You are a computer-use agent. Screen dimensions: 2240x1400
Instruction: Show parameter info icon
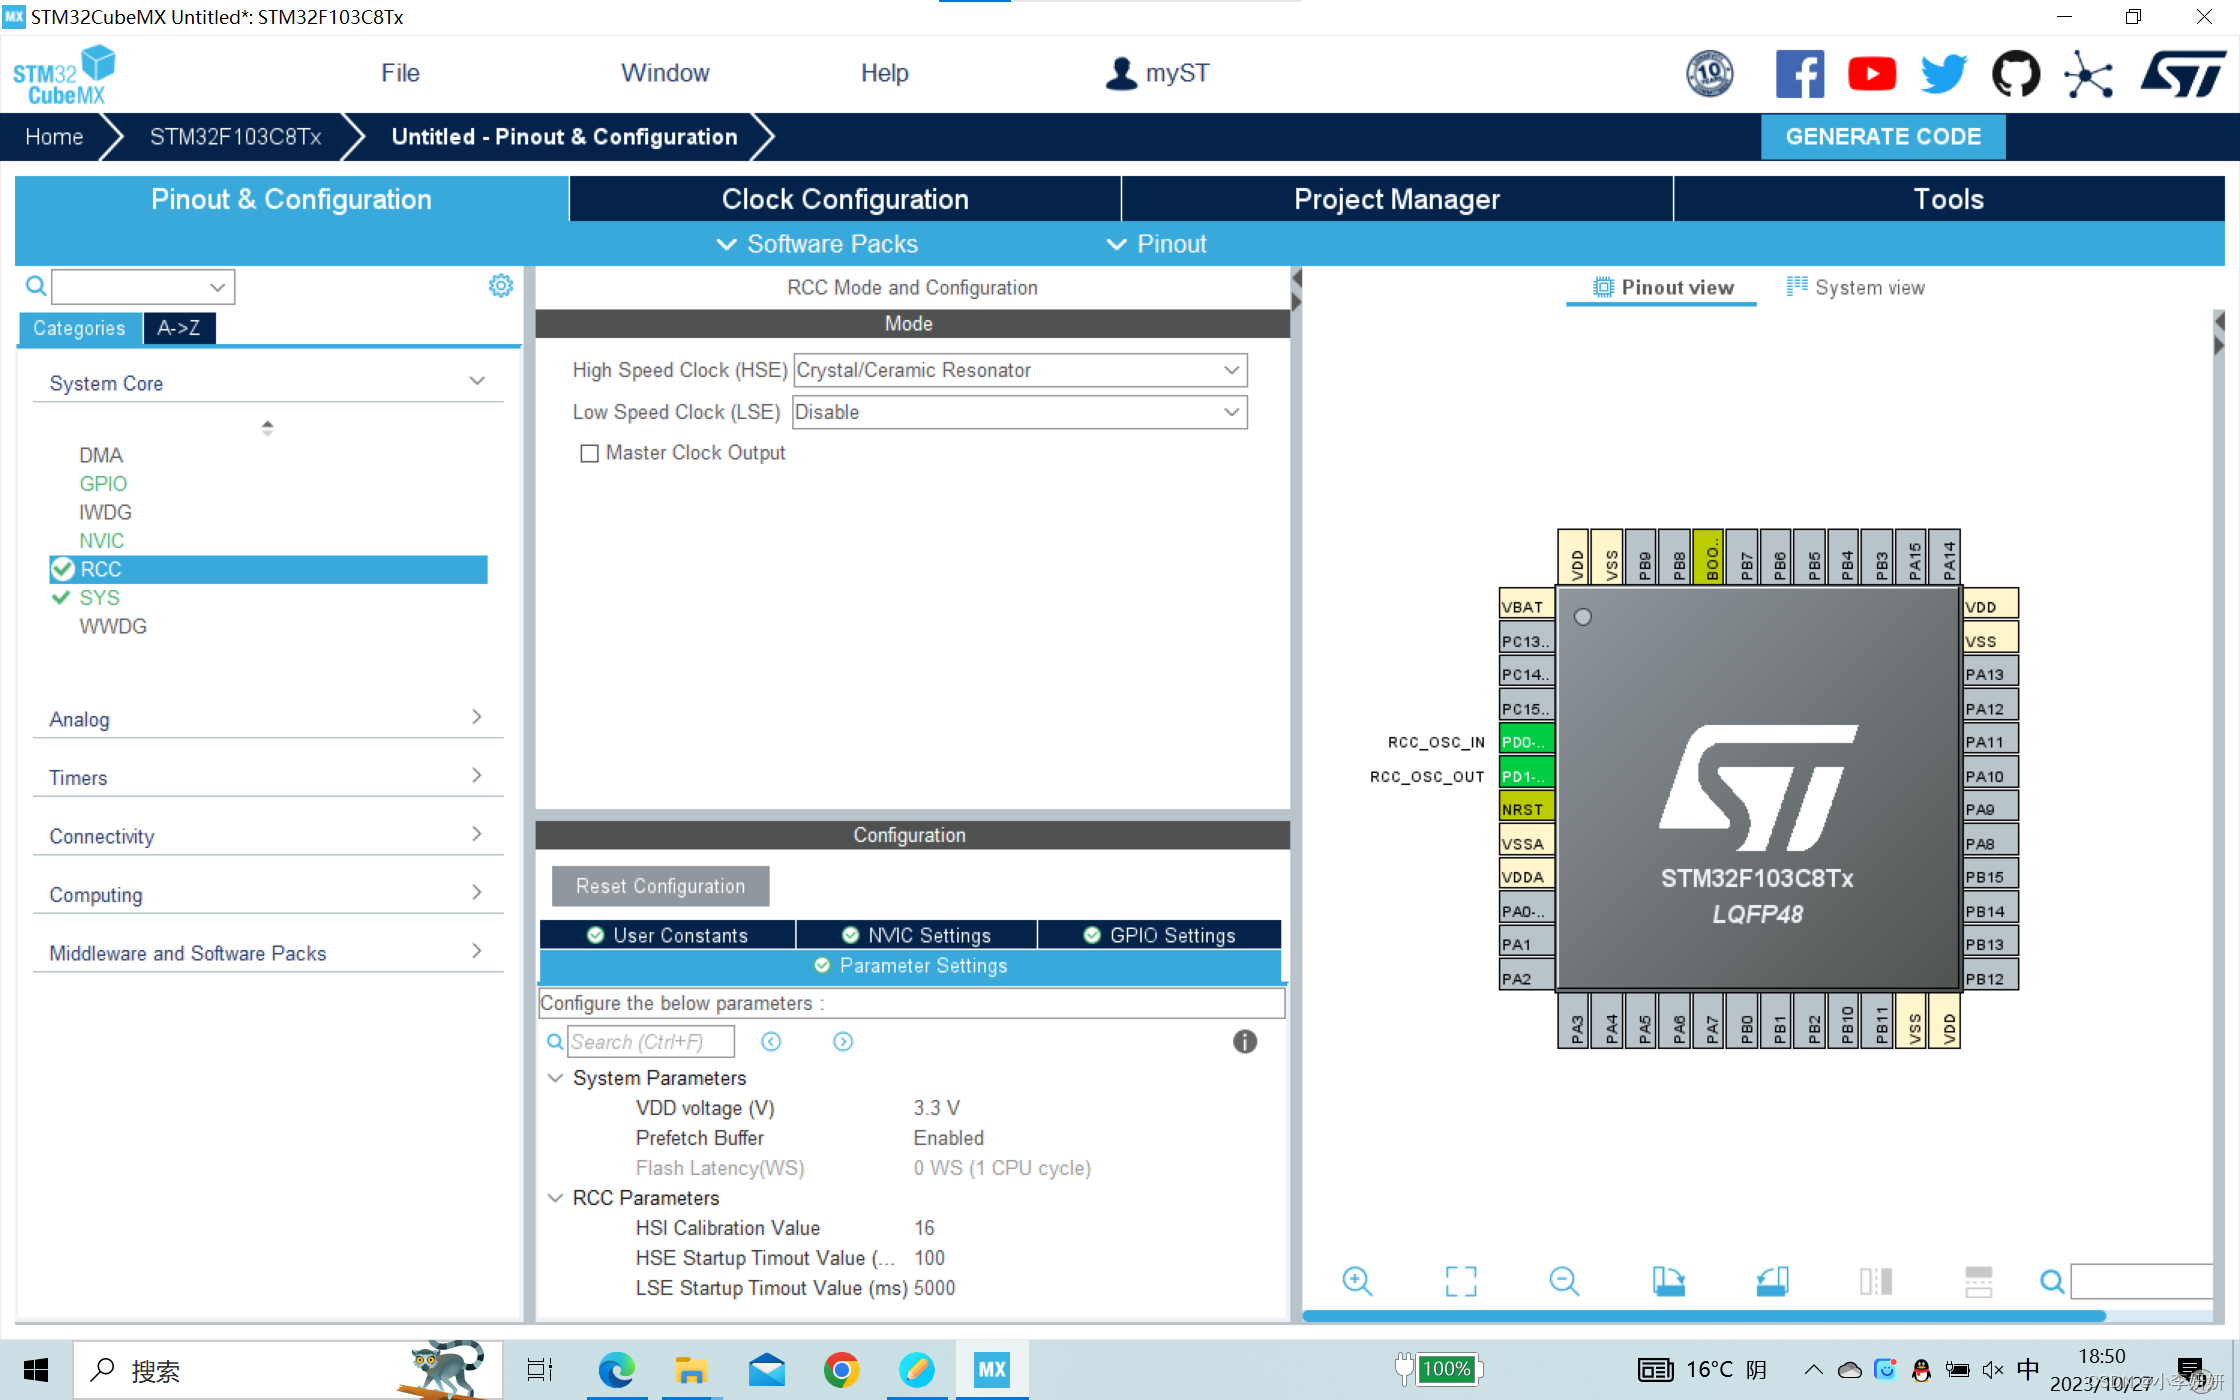1245,1042
